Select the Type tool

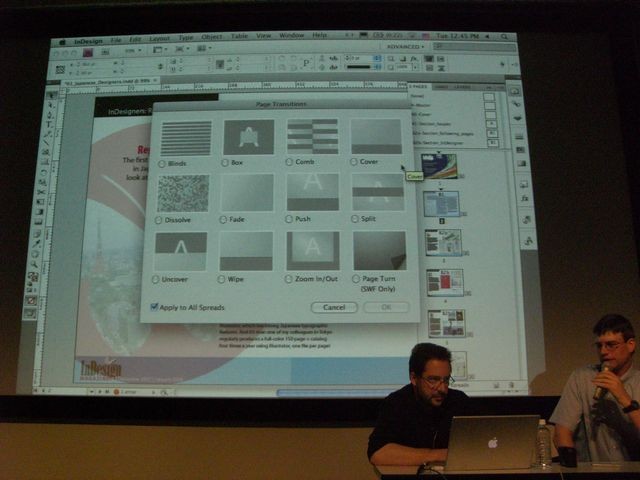pyautogui.click(x=49, y=125)
